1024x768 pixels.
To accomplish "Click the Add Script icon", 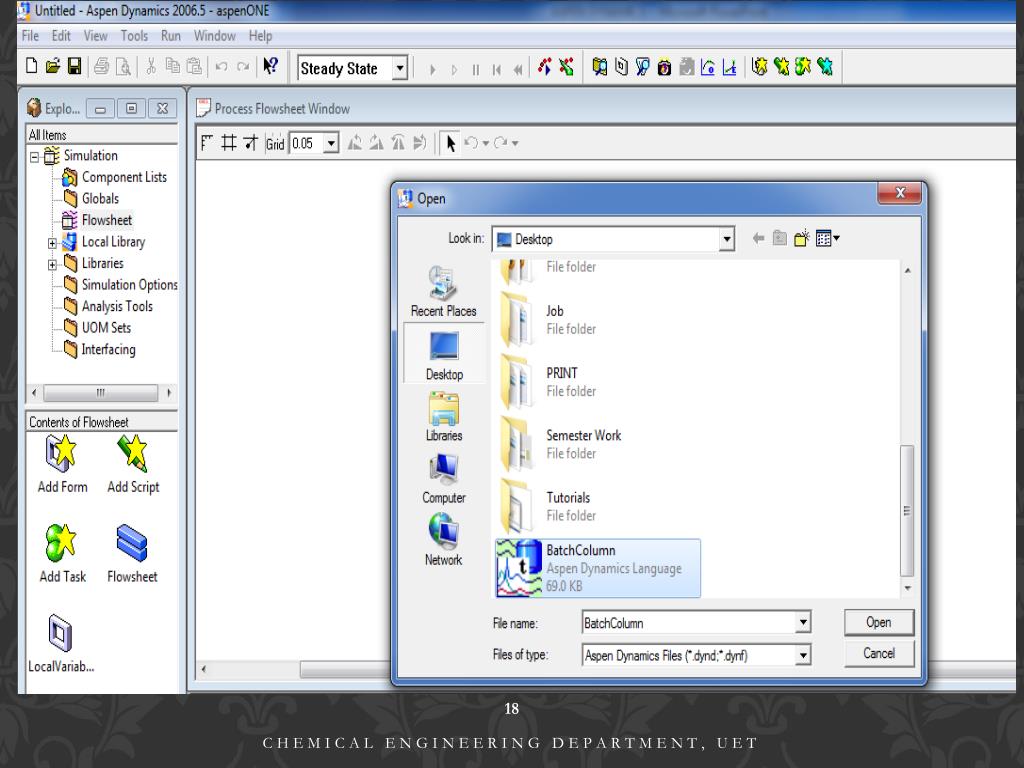I will click(x=133, y=464).
